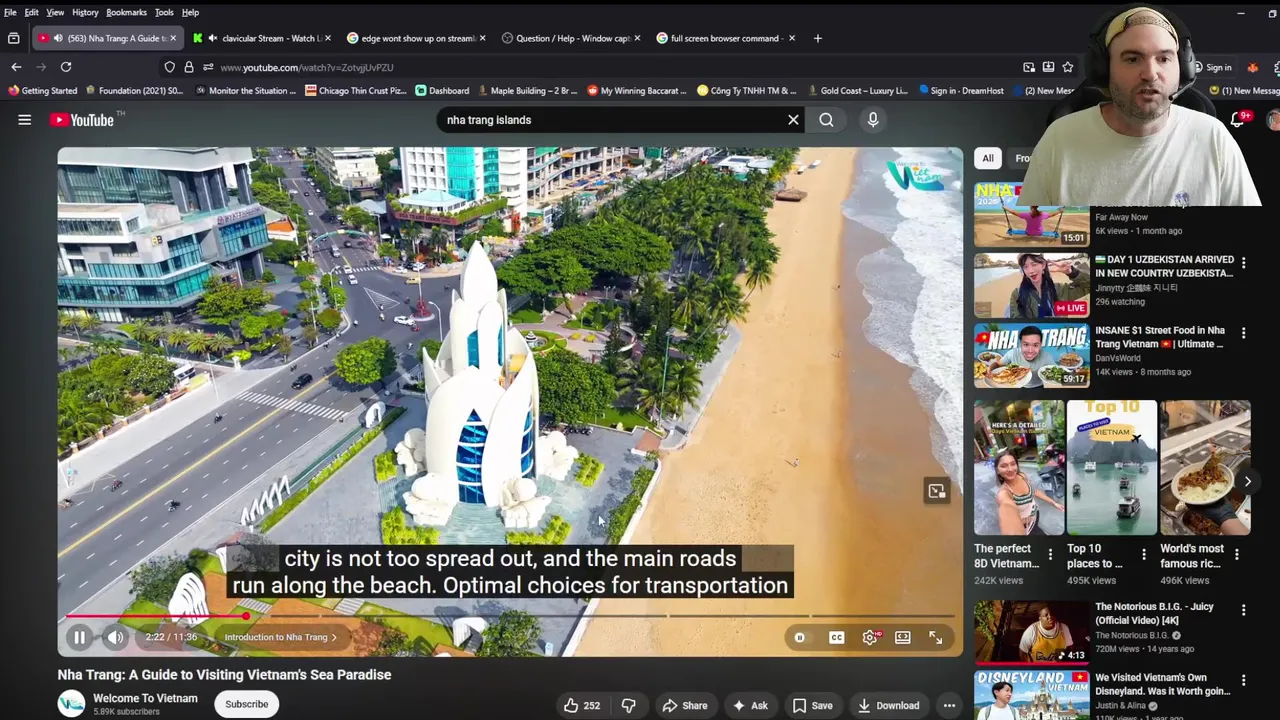1280x720 pixels.
Task: Open the Tools menu
Action: pyautogui.click(x=164, y=12)
